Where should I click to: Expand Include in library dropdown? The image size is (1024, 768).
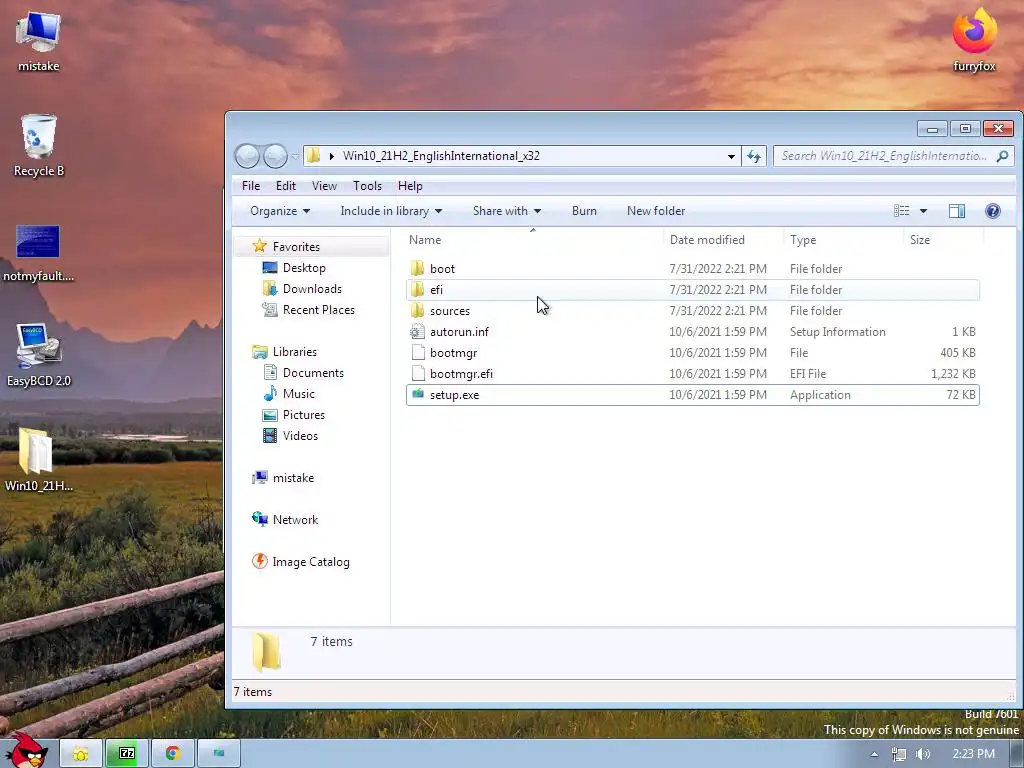(x=391, y=211)
